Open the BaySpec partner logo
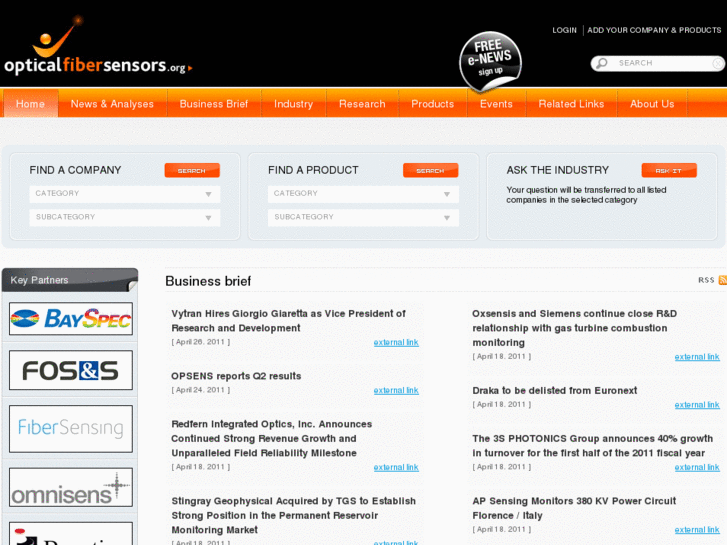 click(71, 319)
